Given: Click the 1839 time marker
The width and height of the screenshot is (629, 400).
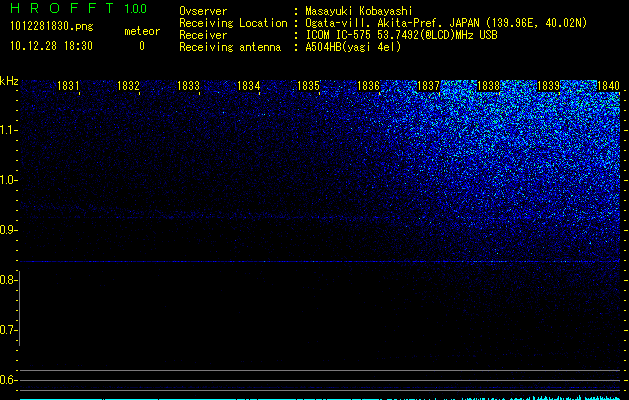Looking at the screenshot, I should pyautogui.click(x=548, y=85).
